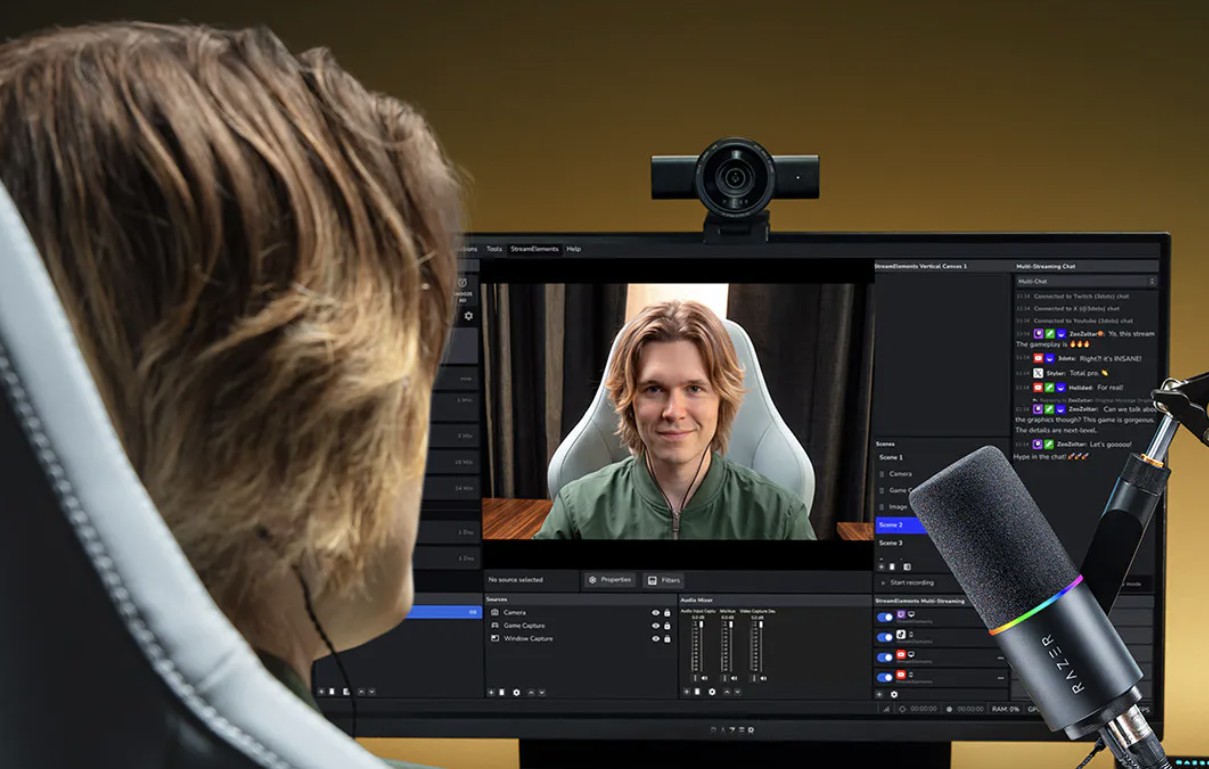The image size is (1209, 769).
Task: Mute the Audio Input Capture speaker icon
Action: pos(705,678)
